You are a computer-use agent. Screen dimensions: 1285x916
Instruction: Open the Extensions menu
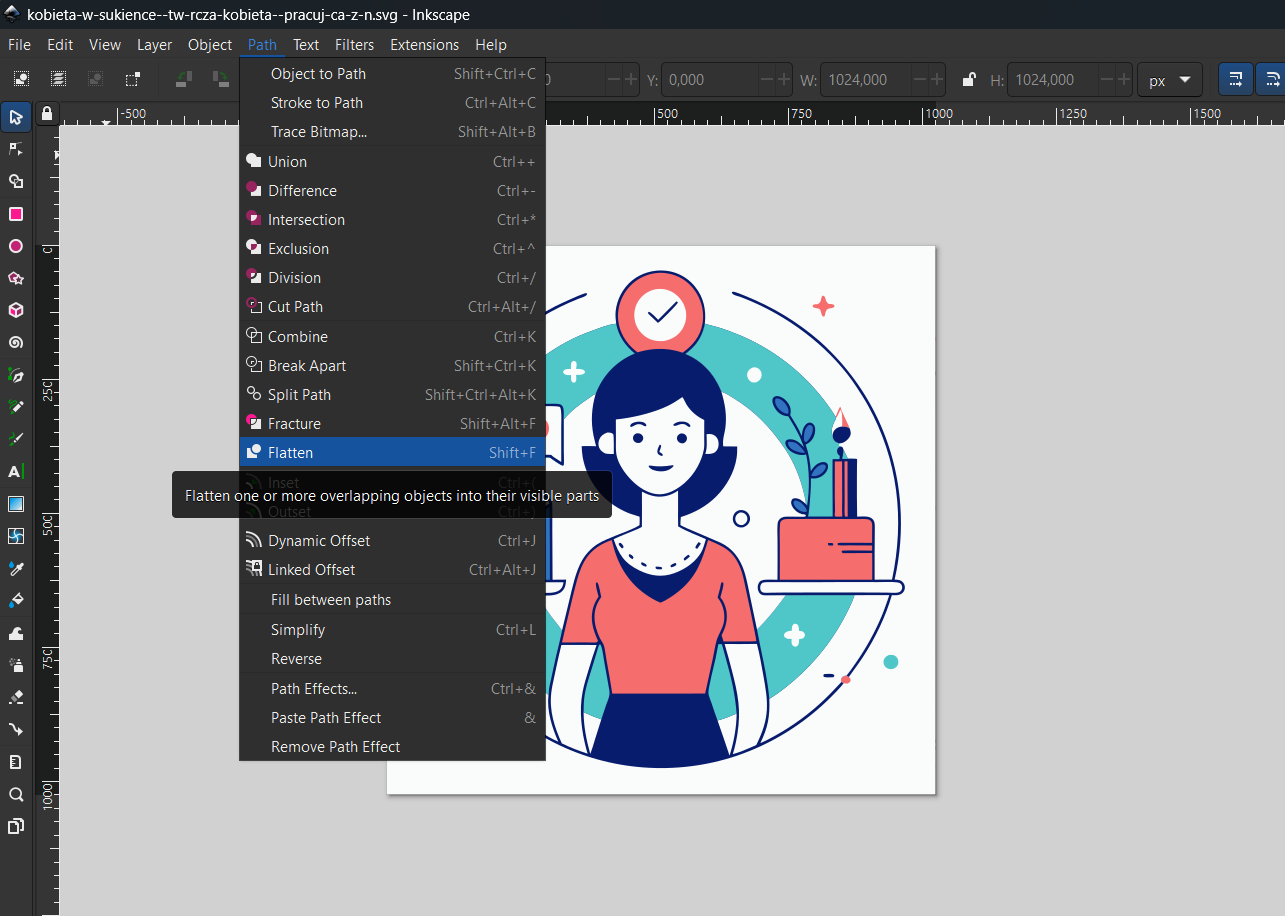(x=425, y=45)
